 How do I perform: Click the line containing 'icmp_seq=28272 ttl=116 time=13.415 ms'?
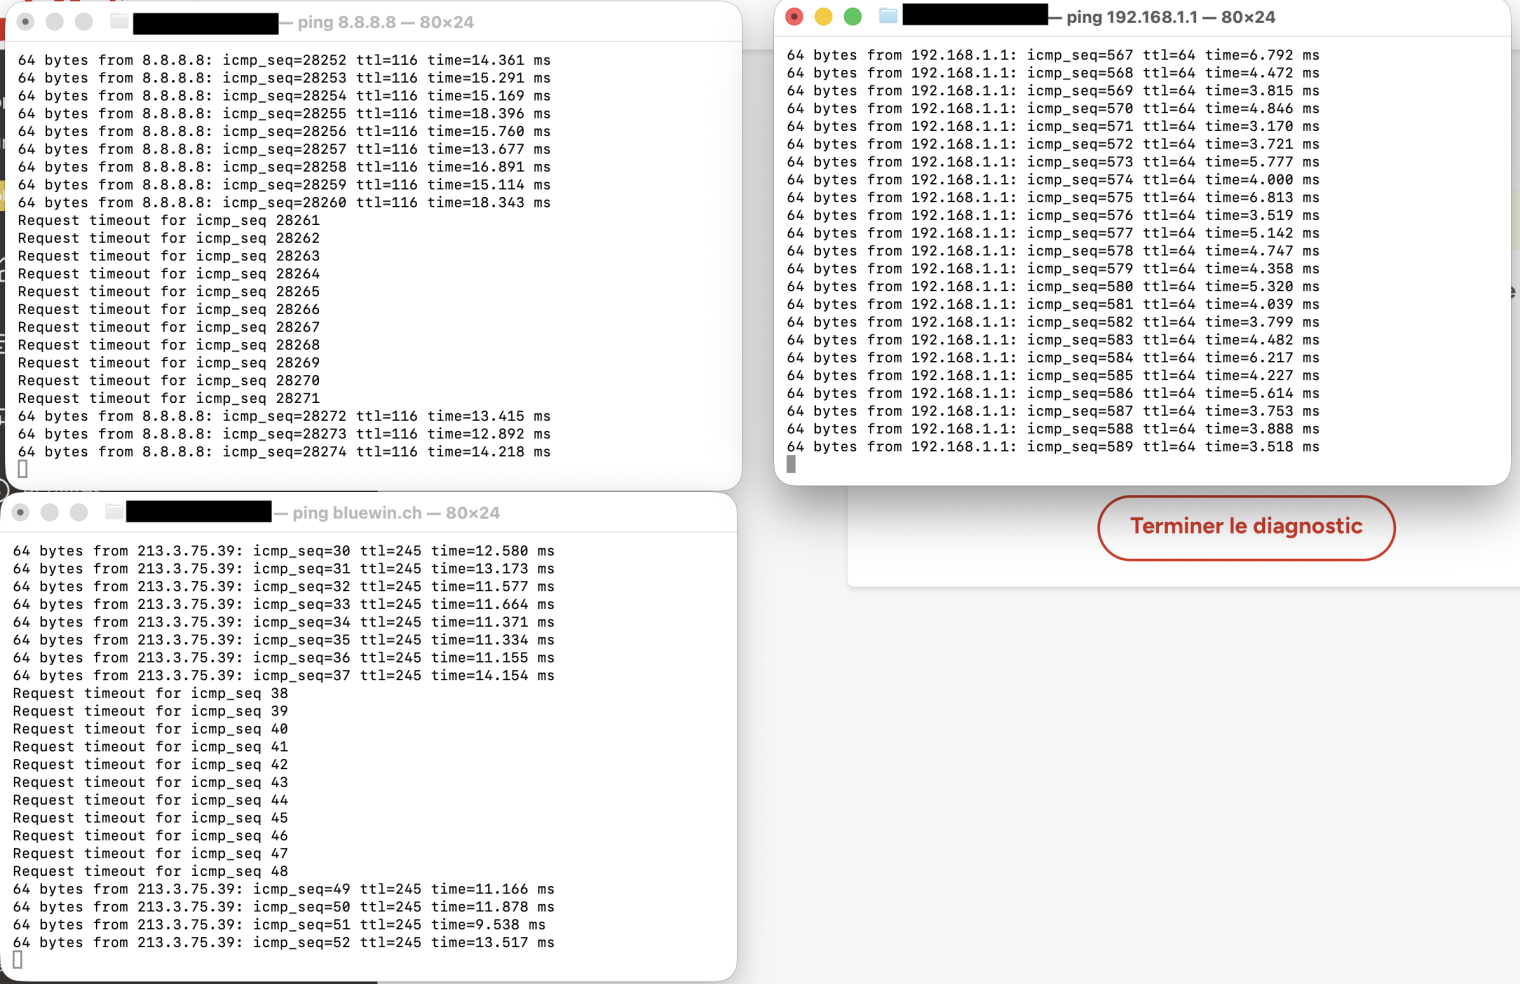284,416
